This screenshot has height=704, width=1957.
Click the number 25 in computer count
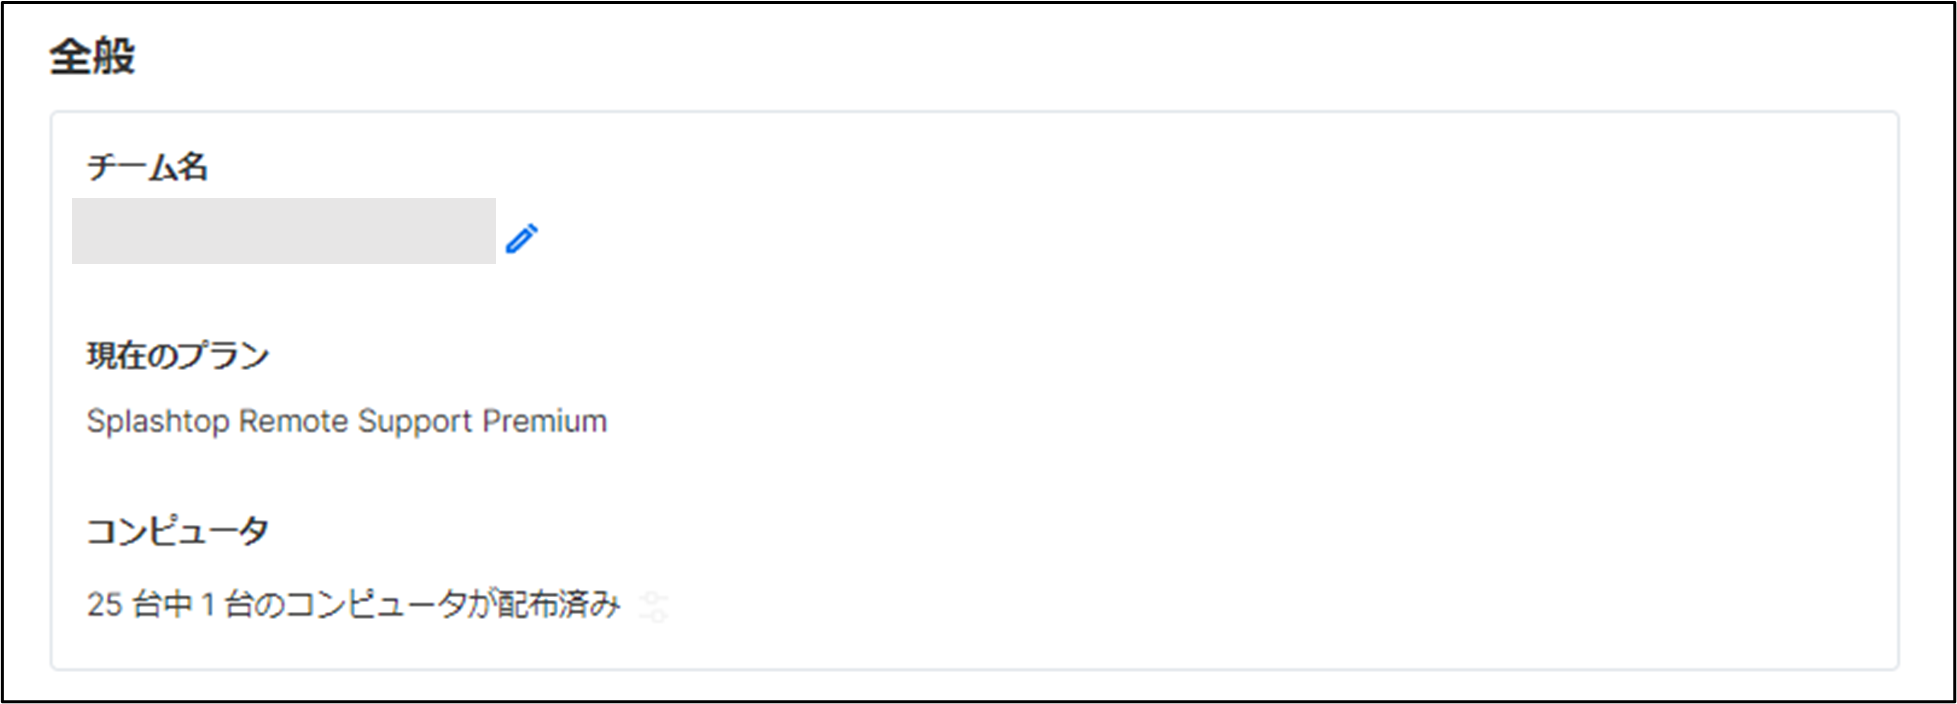(104, 605)
